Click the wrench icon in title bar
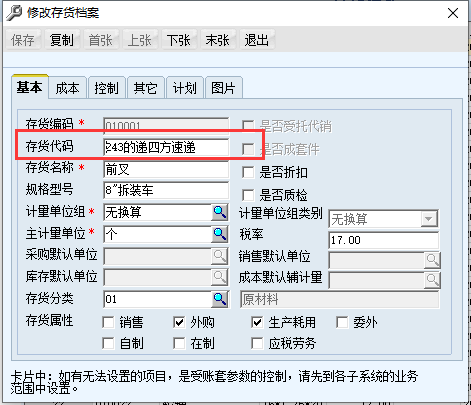Image resolution: width=471 pixels, height=405 pixels. point(14,13)
